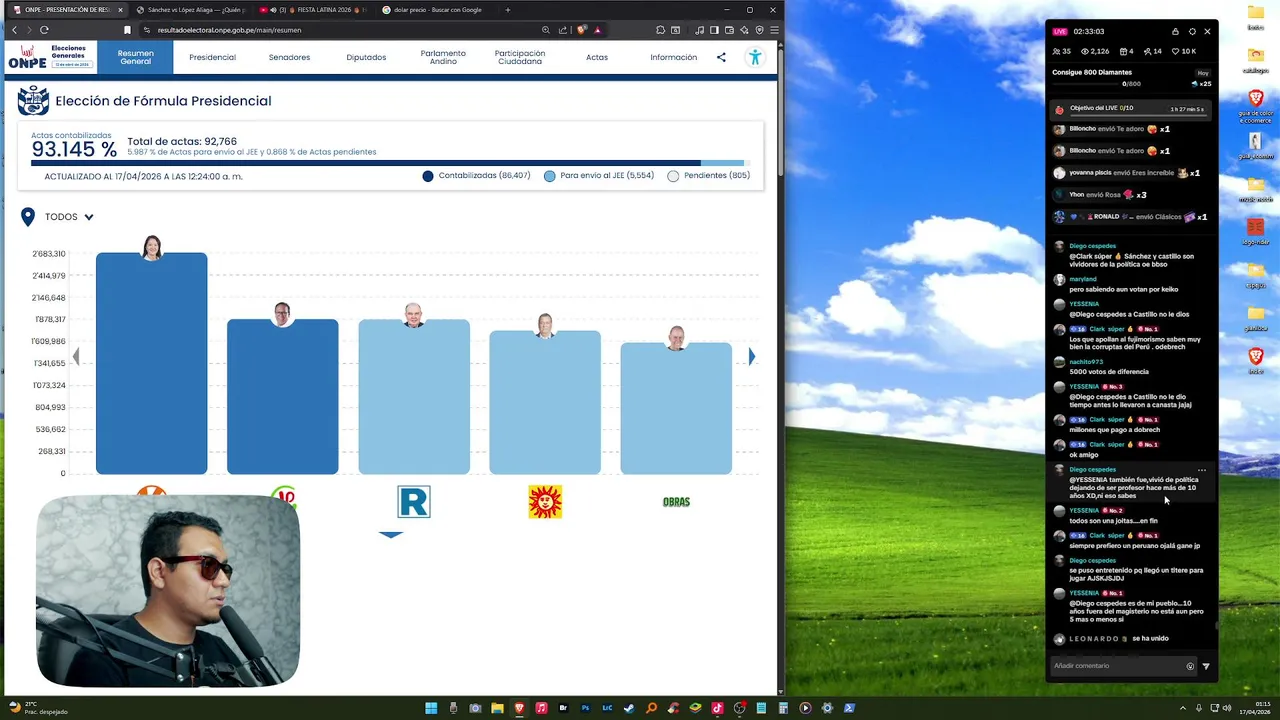Open the Resumen General tab
Screen dimensions: 1280x720
coord(135,57)
